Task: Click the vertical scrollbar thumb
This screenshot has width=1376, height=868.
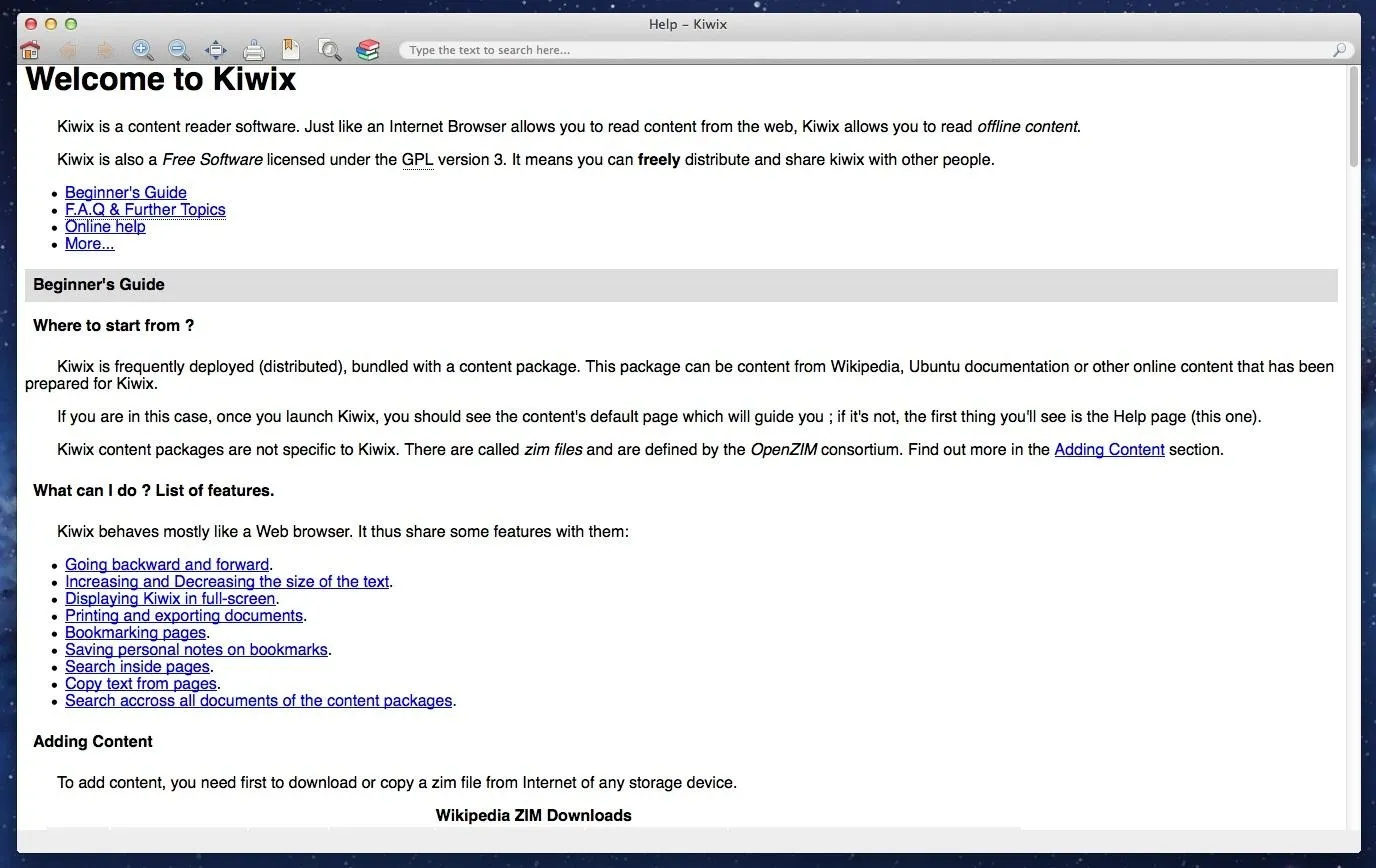Action: pos(1354,116)
